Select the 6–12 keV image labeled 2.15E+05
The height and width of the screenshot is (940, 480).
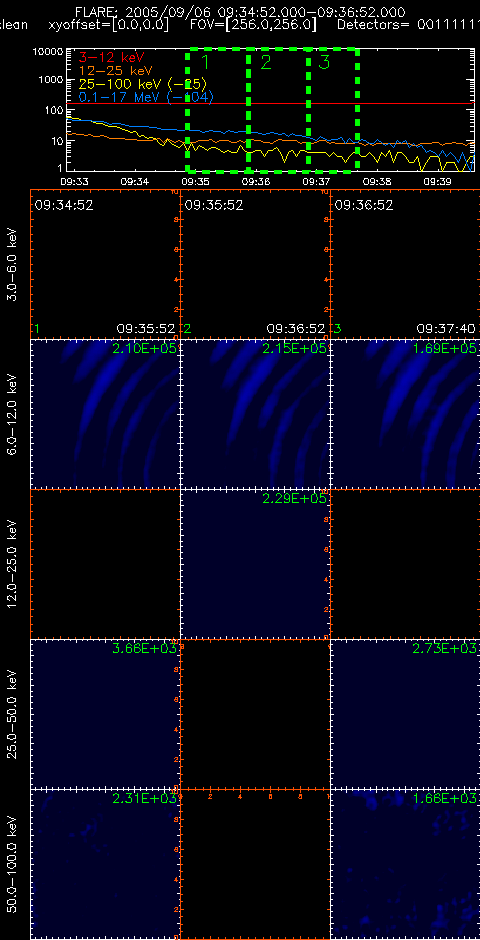pos(255,414)
